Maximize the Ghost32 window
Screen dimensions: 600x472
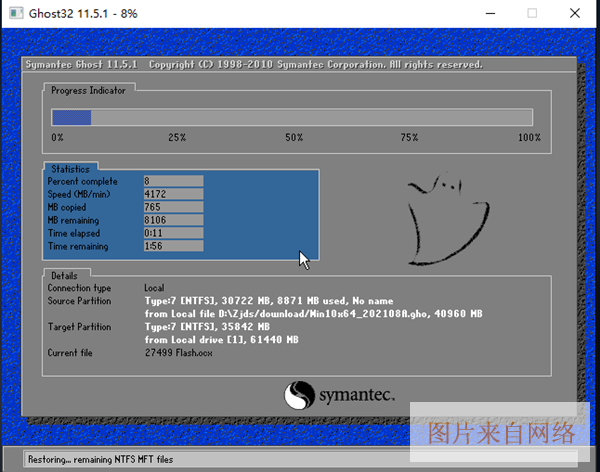pos(532,13)
